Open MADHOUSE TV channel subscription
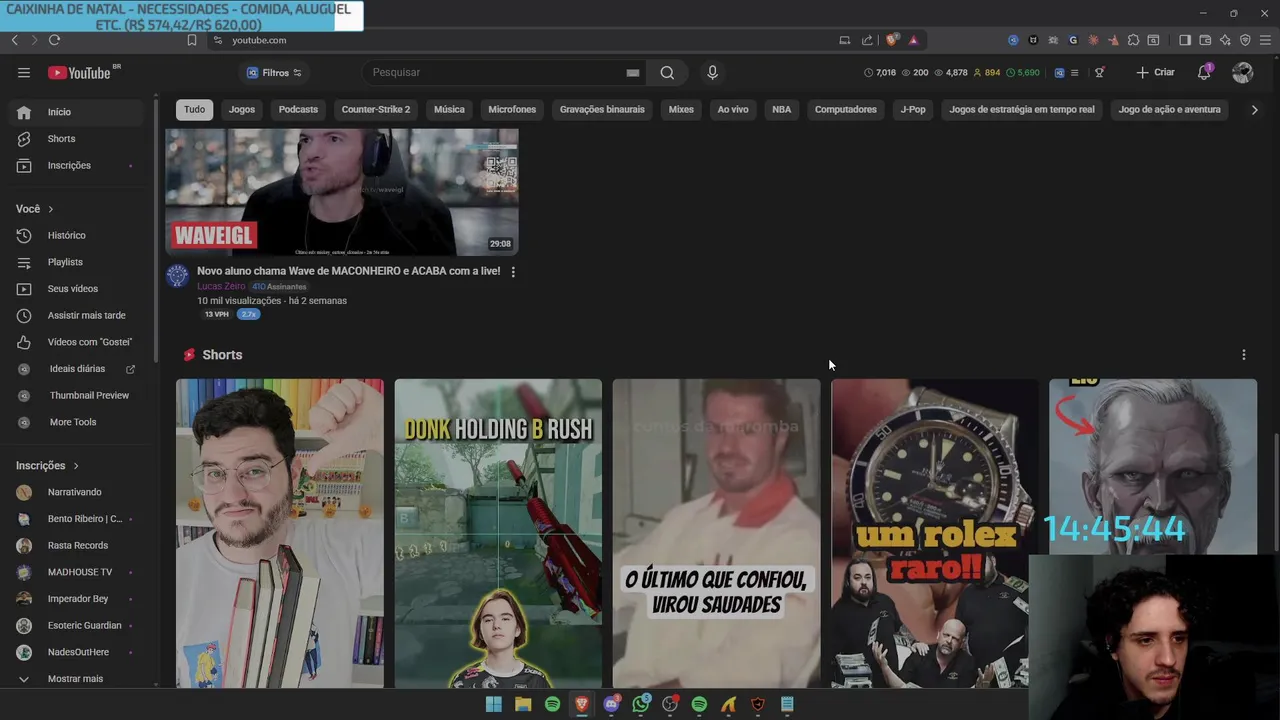The width and height of the screenshot is (1280, 720). (x=76, y=572)
